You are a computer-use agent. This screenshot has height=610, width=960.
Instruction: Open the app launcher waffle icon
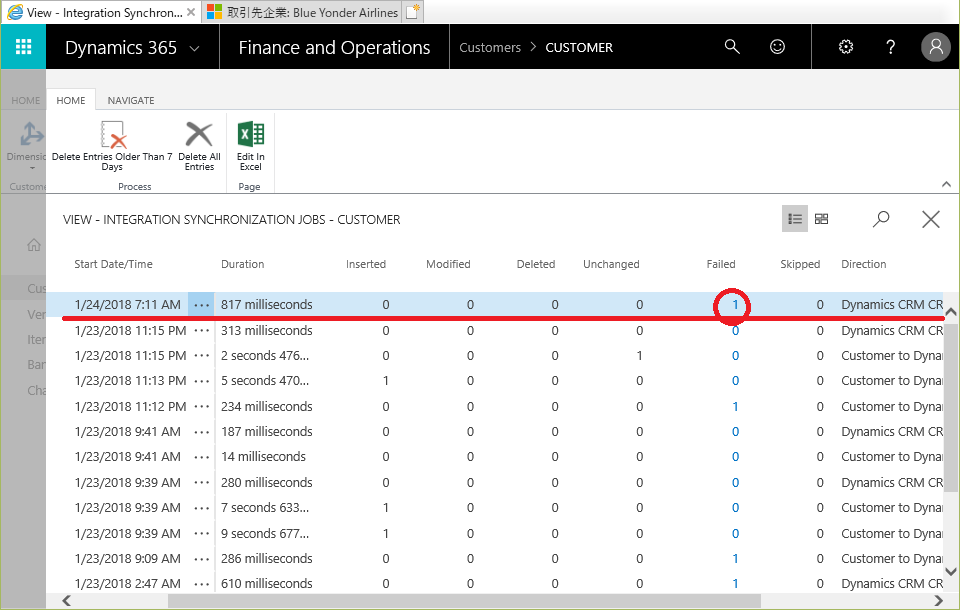coord(23,47)
